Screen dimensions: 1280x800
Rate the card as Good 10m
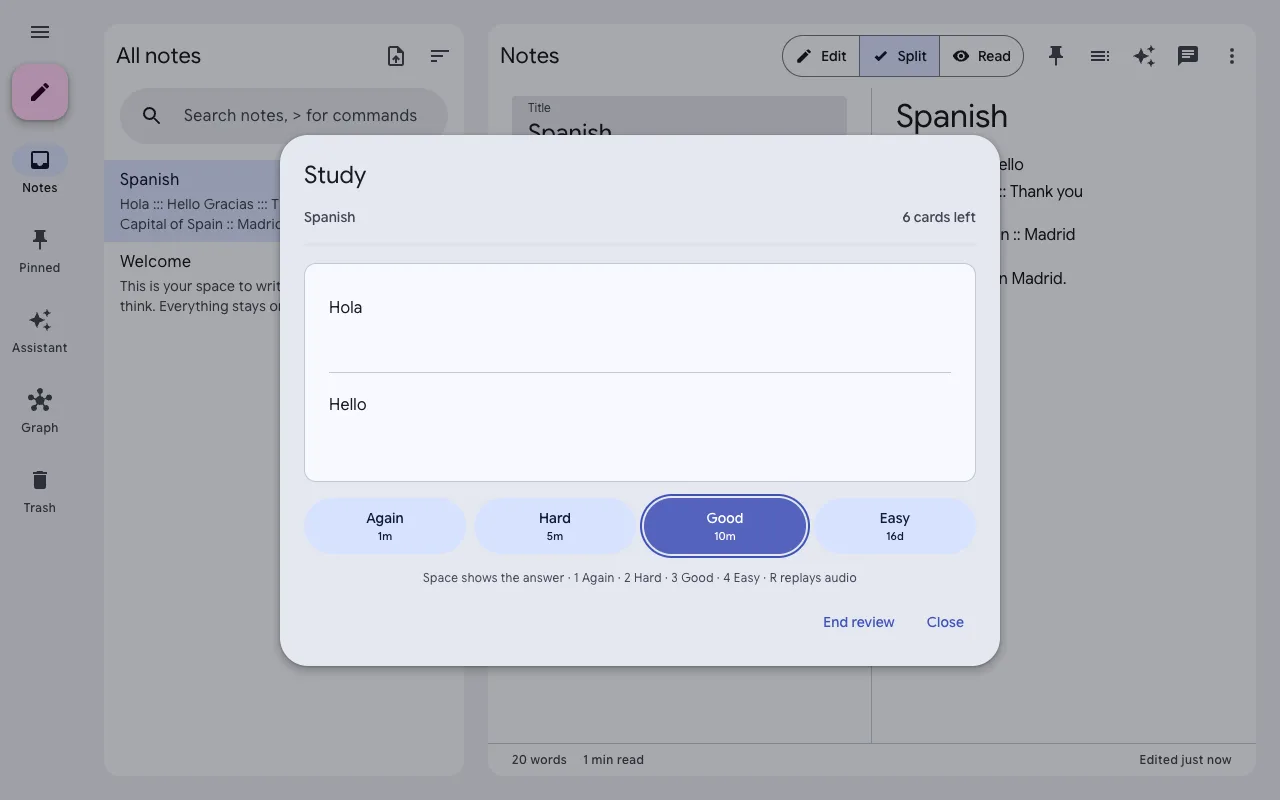[725, 526]
